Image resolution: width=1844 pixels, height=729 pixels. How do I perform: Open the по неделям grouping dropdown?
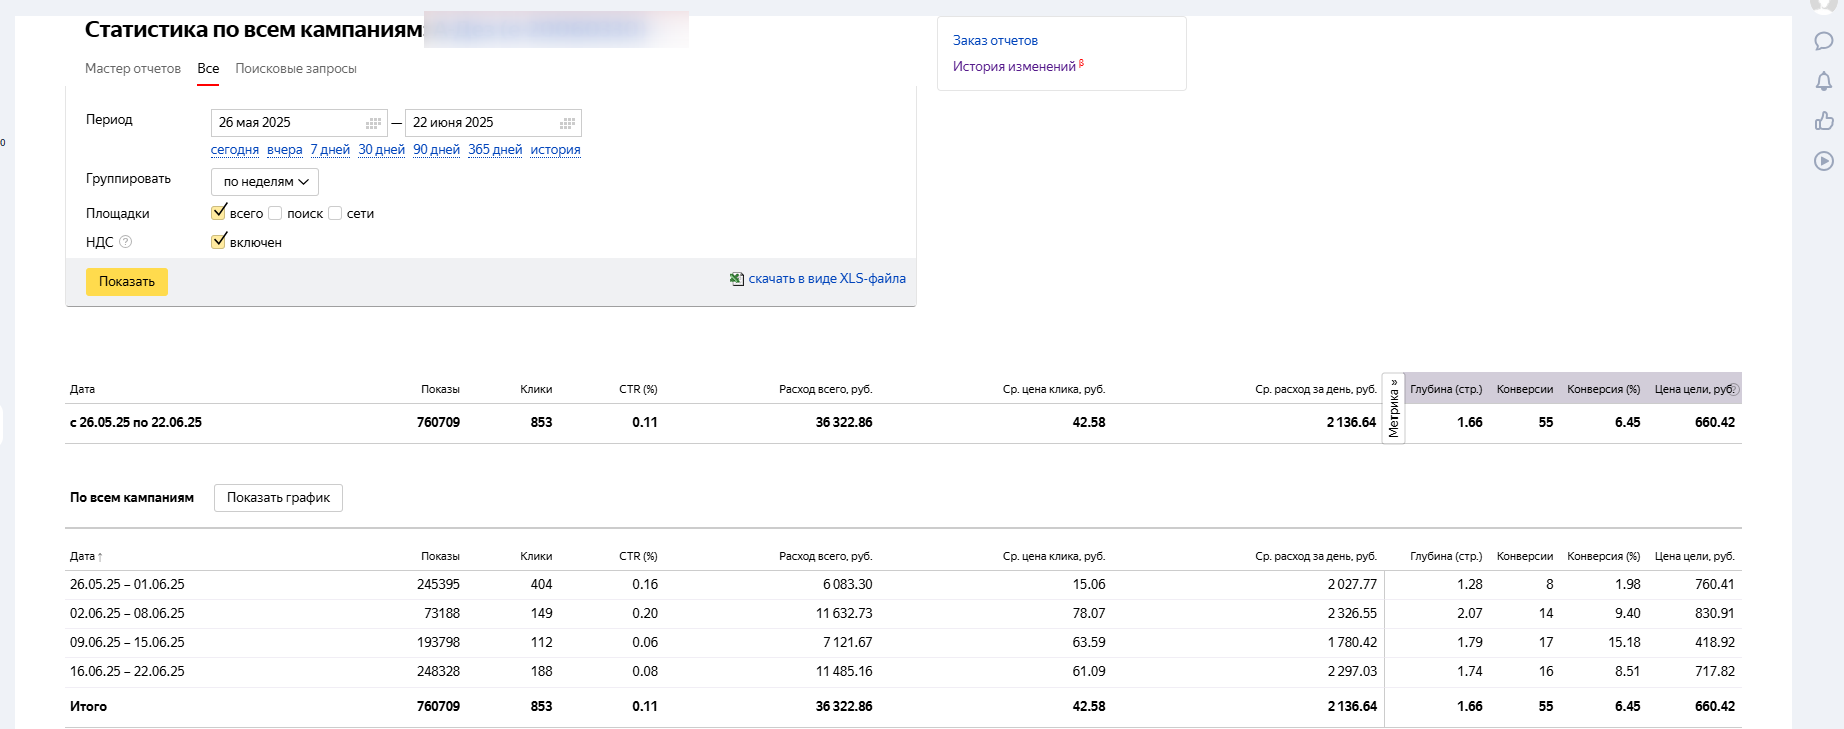[x=265, y=182]
